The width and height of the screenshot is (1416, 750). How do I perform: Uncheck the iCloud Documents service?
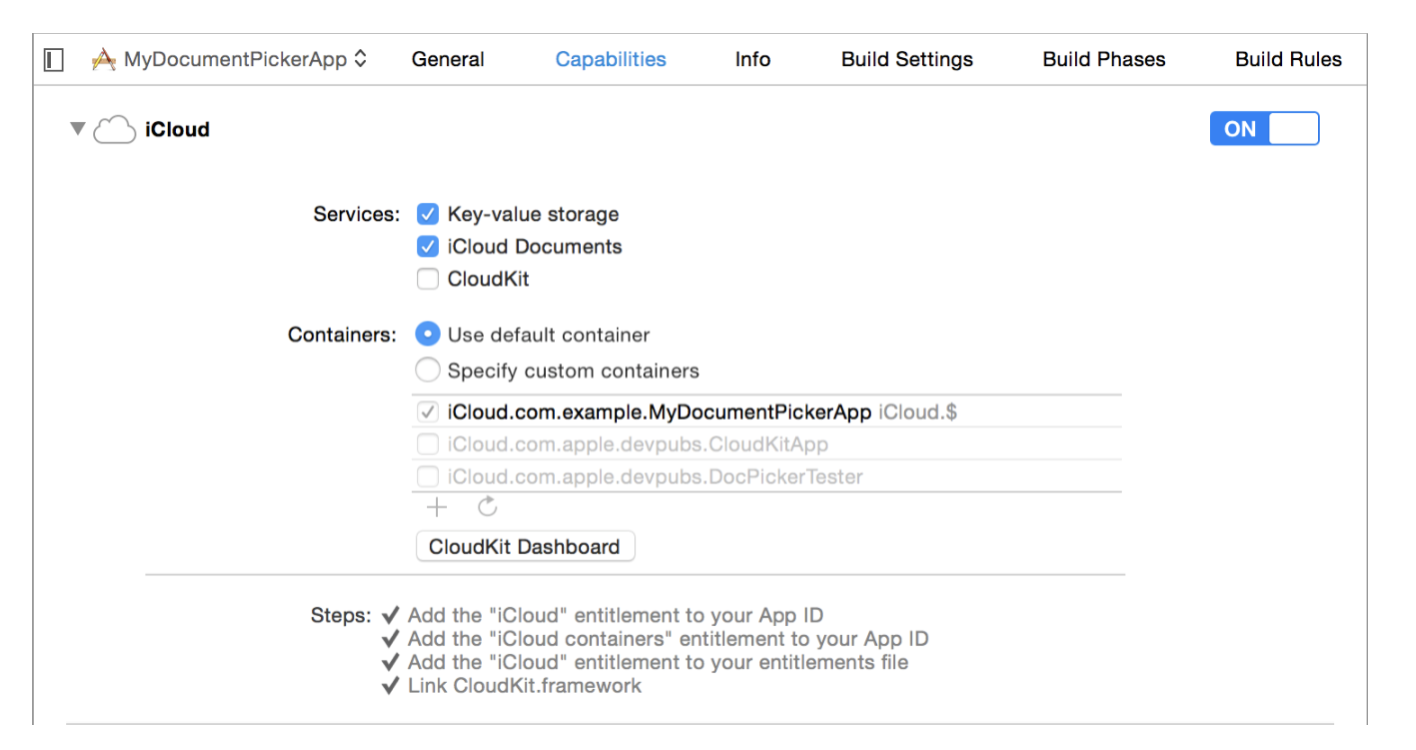[x=428, y=246]
